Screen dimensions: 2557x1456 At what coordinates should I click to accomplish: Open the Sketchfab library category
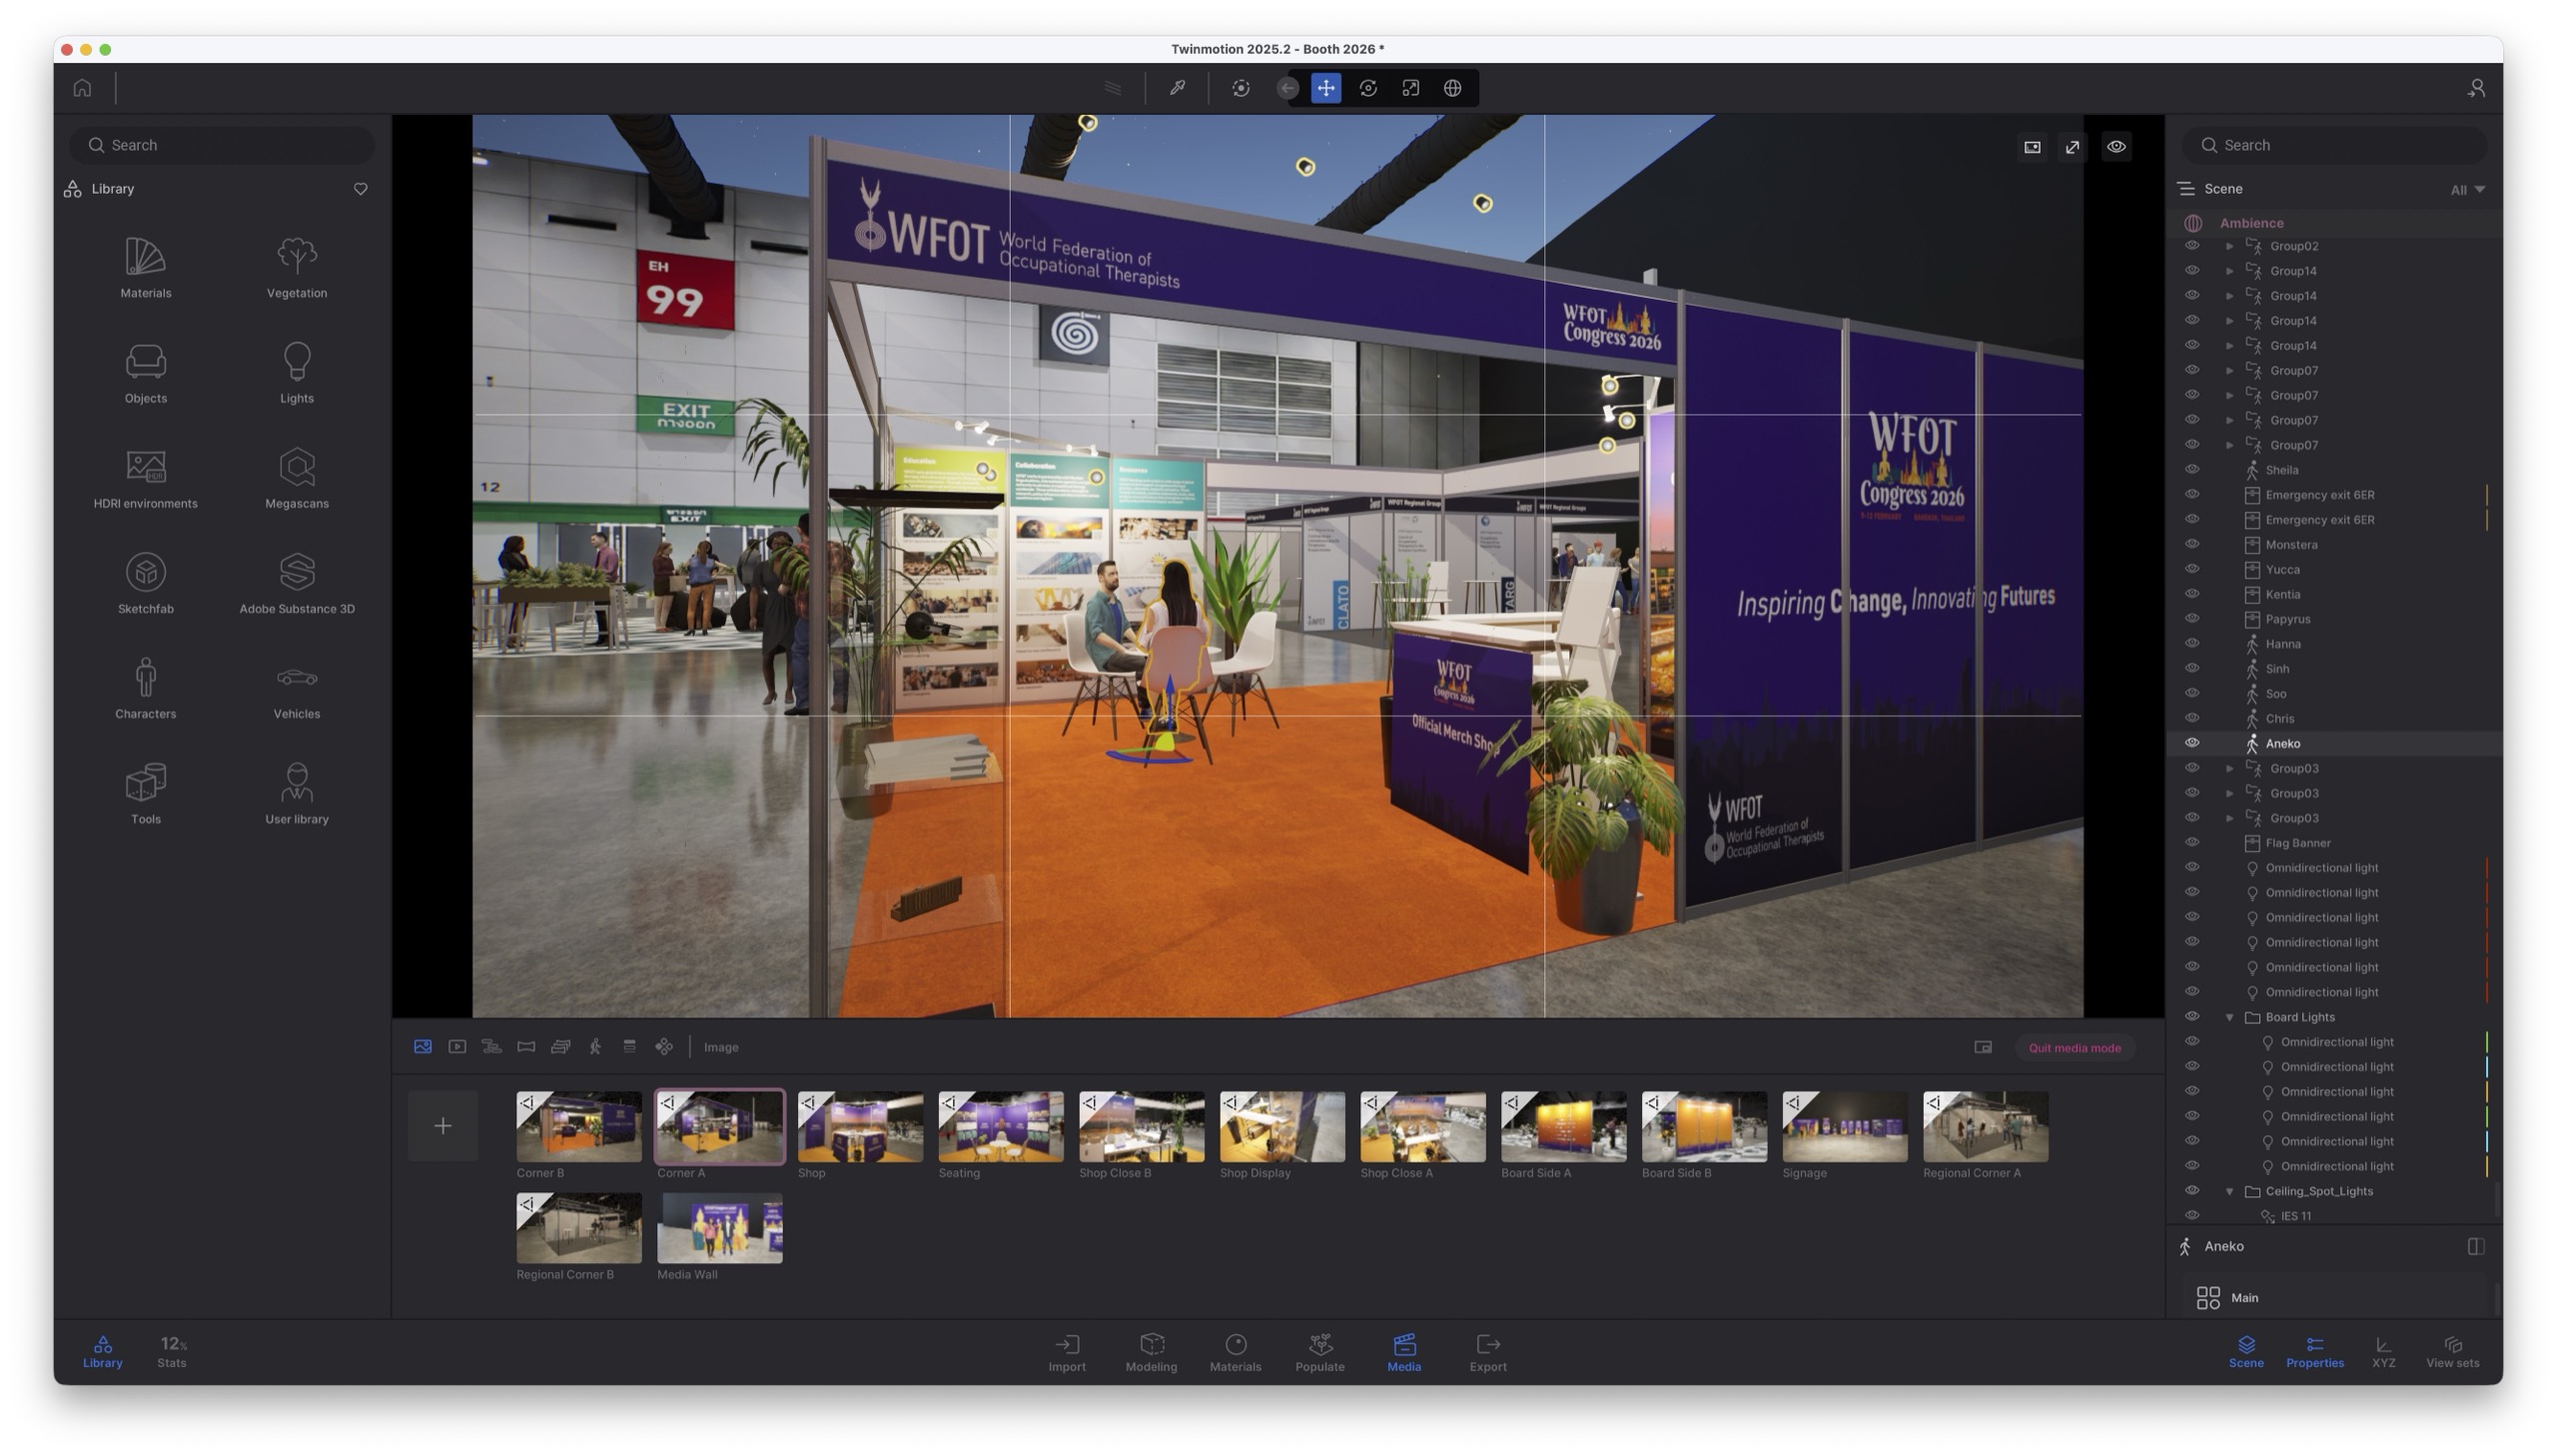(145, 583)
